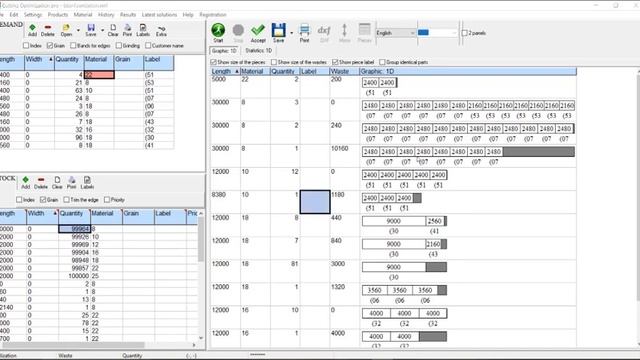The height and width of the screenshot is (360, 640).
Task: Print the Stock list
Action: coord(71,182)
